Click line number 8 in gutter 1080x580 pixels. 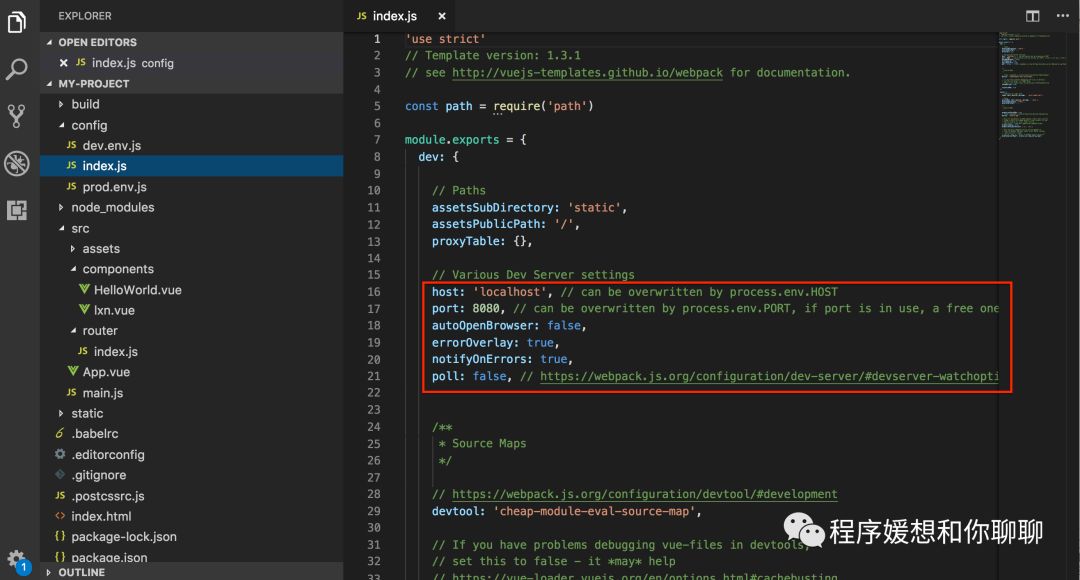tap(377, 156)
